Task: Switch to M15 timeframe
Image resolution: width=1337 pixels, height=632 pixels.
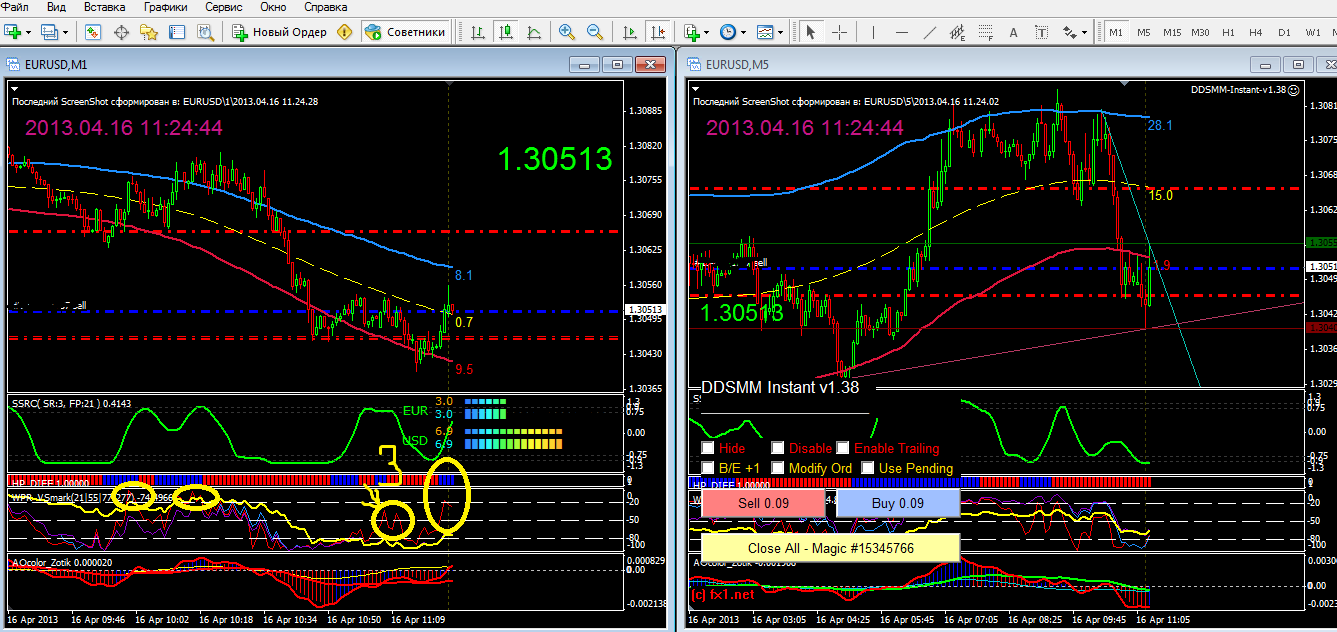Action: pos(1172,32)
